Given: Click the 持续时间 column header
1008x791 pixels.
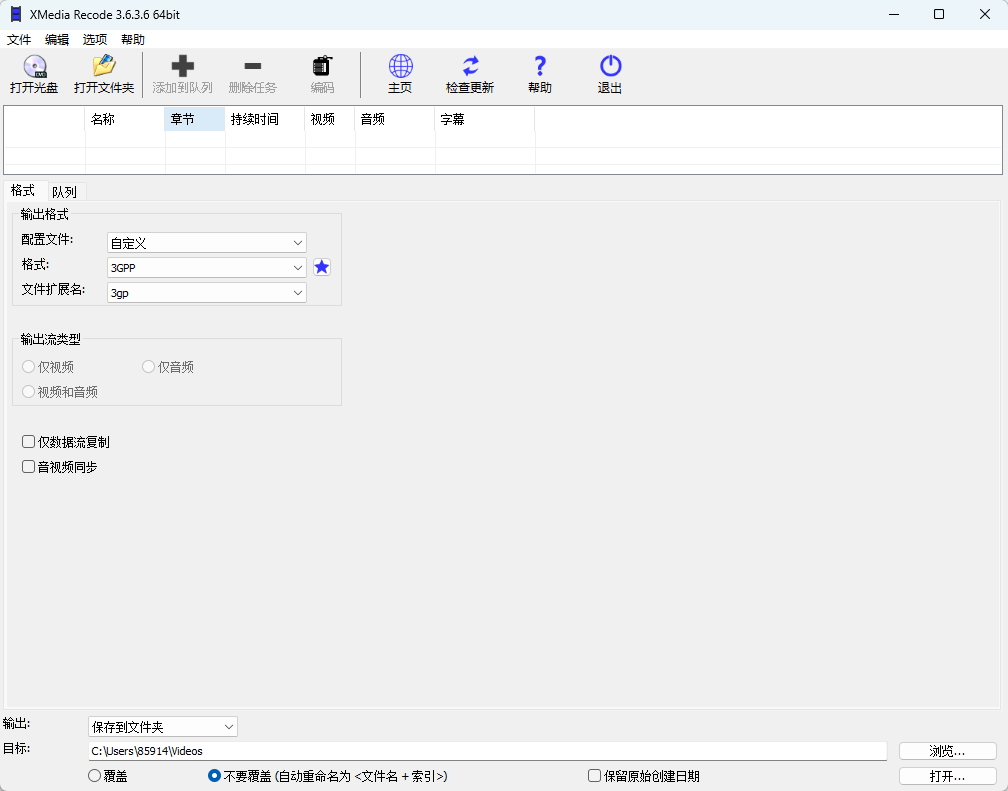Looking at the screenshot, I should tap(265, 119).
